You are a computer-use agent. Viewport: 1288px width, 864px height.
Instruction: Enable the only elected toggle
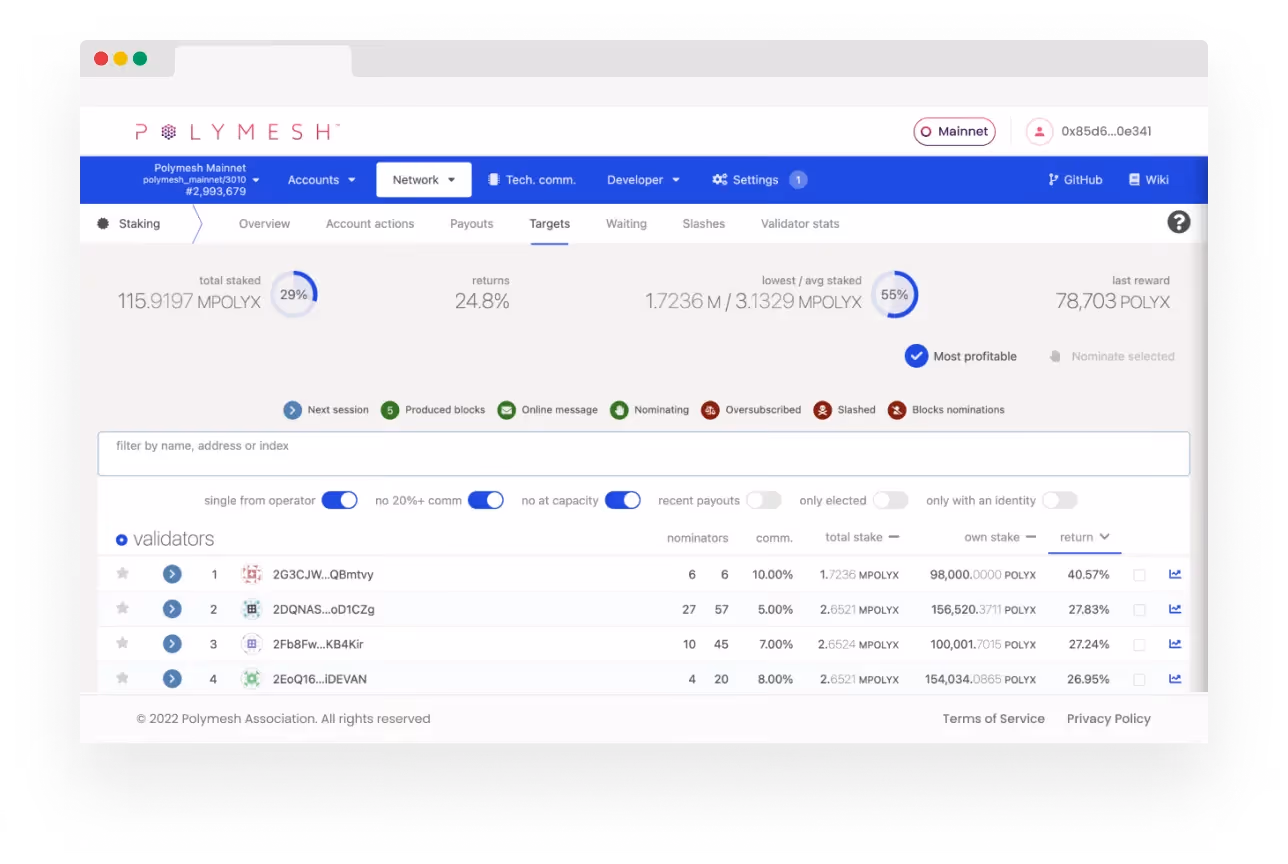point(891,500)
